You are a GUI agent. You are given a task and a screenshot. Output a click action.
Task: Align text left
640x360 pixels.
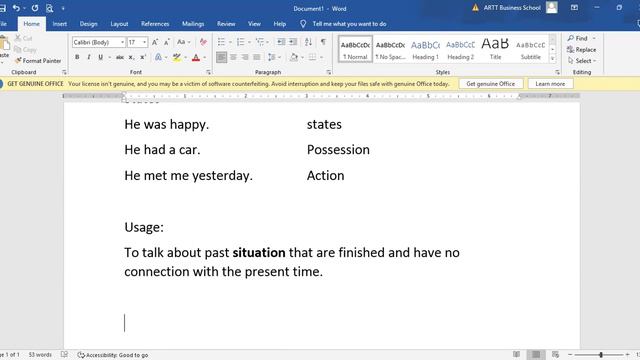coord(221,57)
